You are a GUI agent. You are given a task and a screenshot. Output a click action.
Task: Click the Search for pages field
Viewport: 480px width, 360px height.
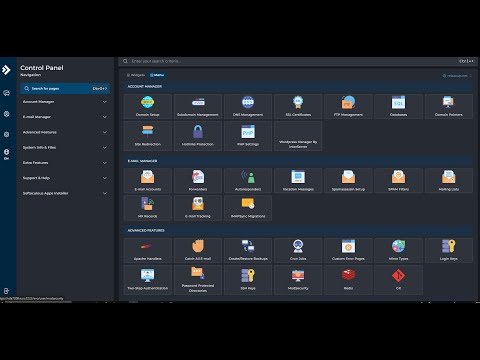click(x=65, y=89)
